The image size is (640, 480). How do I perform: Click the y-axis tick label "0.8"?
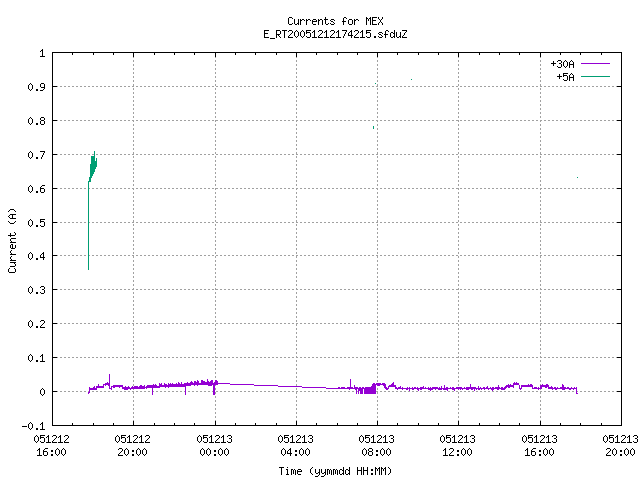click(x=36, y=121)
